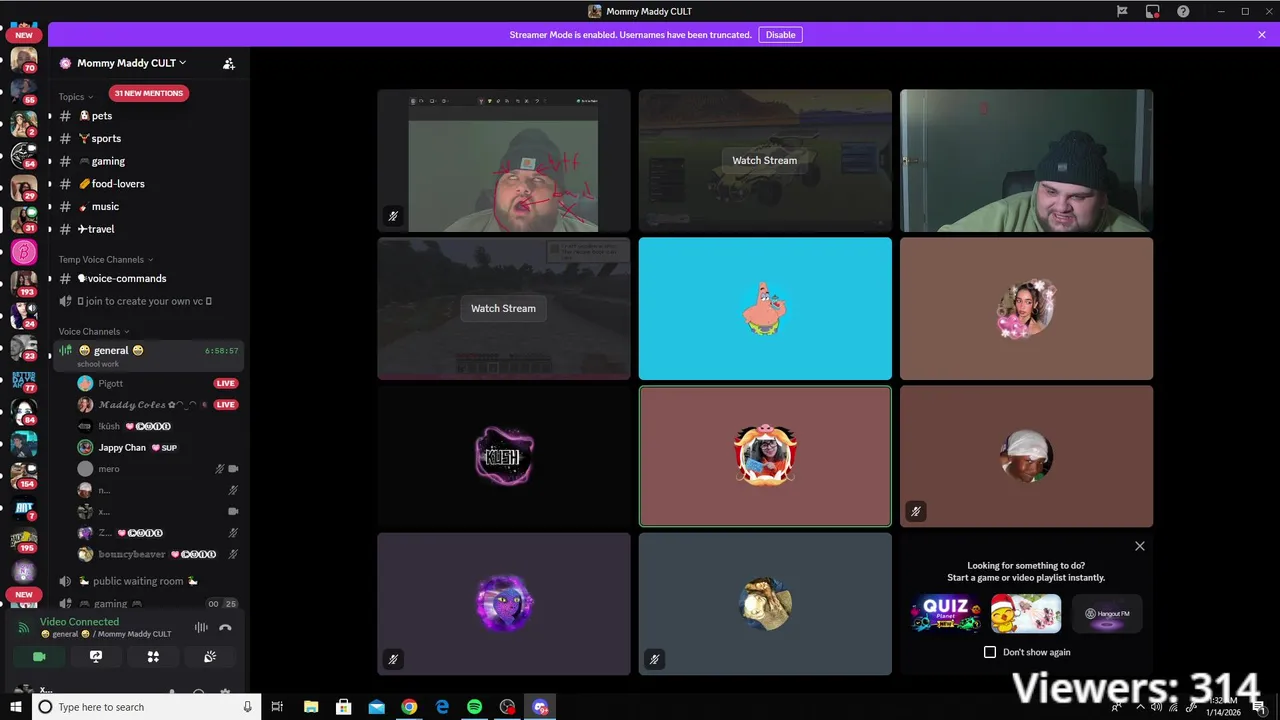The height and width of the screenshot is (720, 1280).
Task: Watch the Minecraft stream tile
Action: [x=504, y=308]
